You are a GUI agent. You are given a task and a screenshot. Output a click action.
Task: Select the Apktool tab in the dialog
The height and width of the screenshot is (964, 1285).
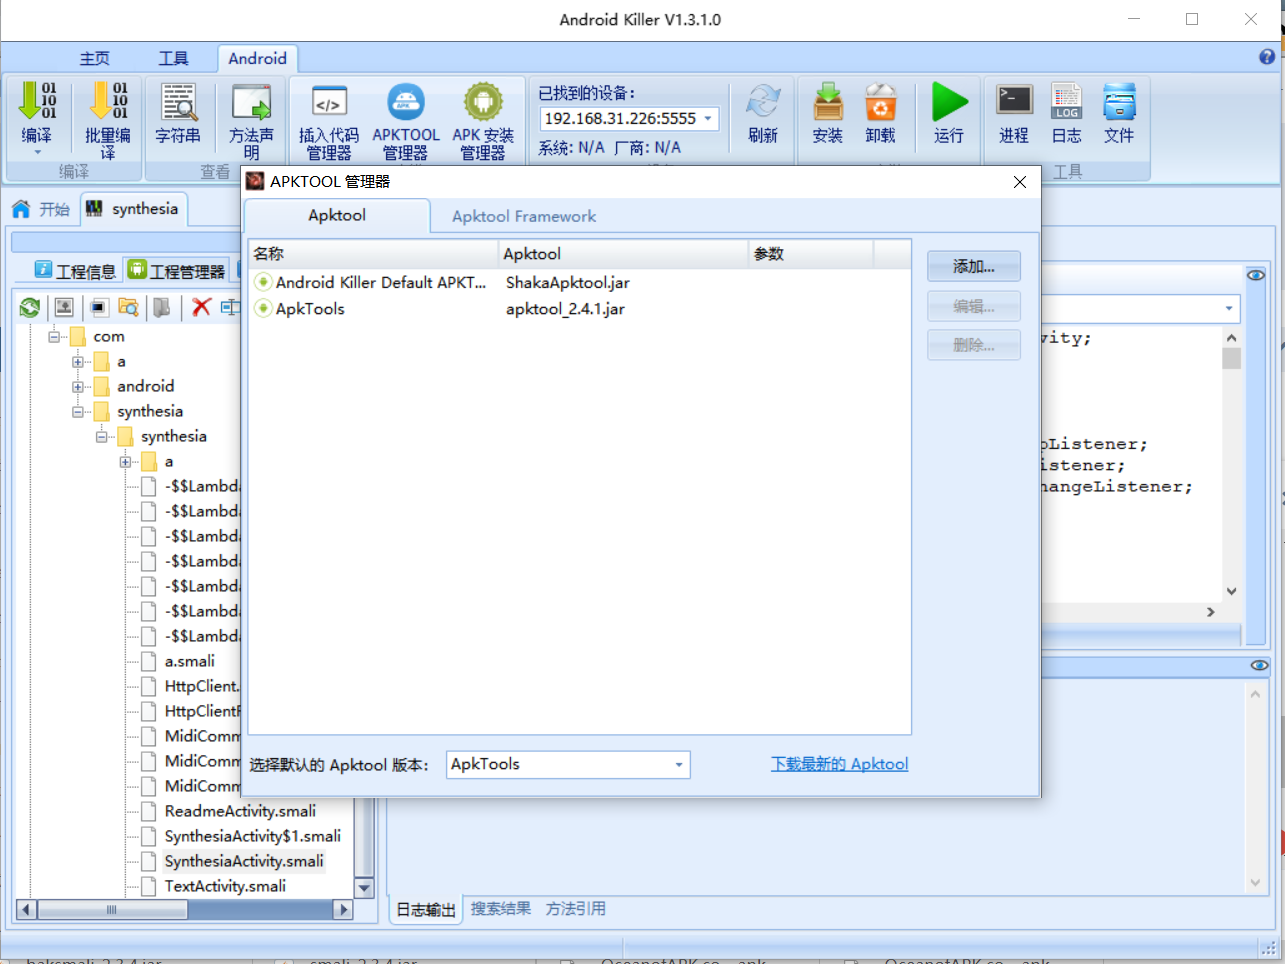pyautogui.click(x=337, y=215)
